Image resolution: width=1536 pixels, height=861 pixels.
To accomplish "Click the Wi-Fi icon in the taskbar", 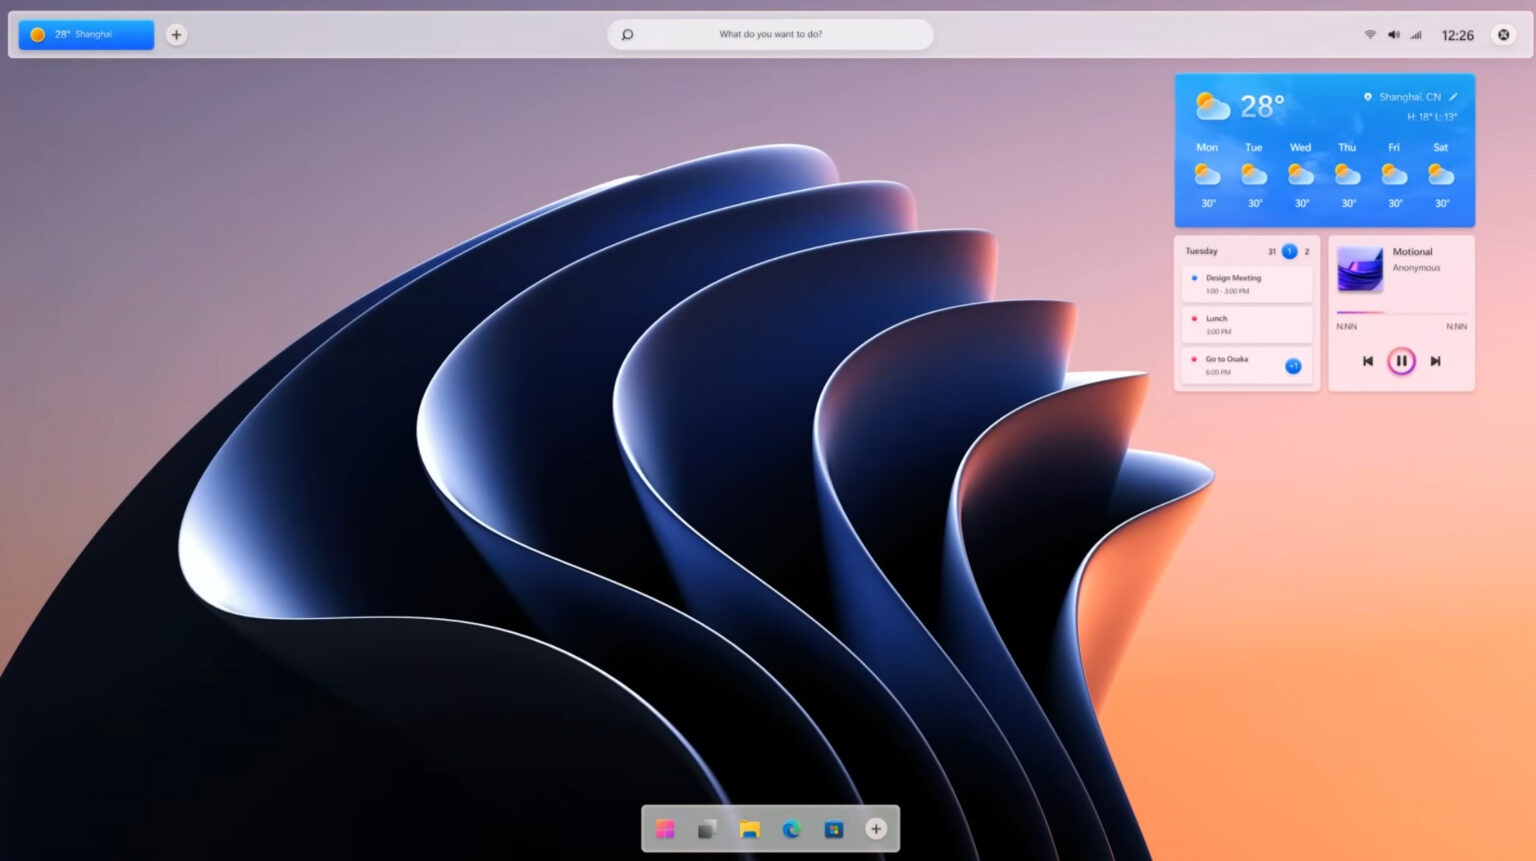I will point(1370,33).
